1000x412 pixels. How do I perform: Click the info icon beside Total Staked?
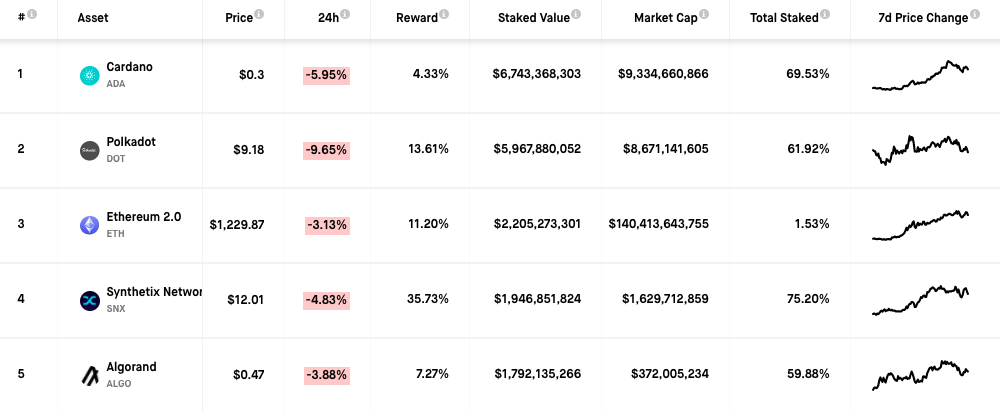pyautogui.click(x=826, y=15)
